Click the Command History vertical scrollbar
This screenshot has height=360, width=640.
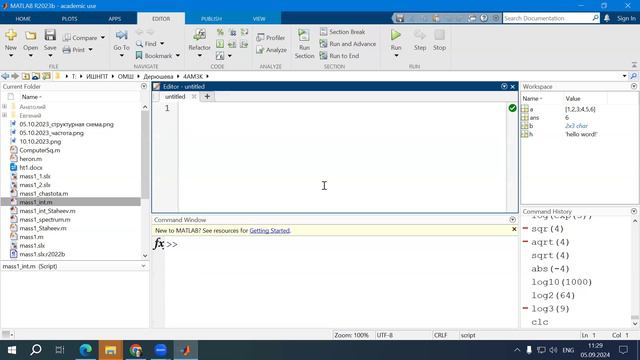click(x=635, y=318)
